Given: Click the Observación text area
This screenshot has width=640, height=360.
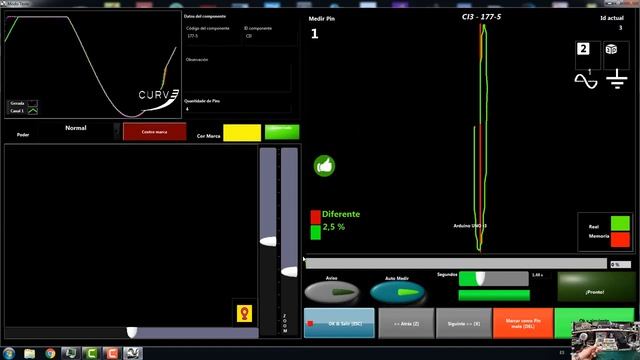Looking at the screenshot, I should (238, 77).
